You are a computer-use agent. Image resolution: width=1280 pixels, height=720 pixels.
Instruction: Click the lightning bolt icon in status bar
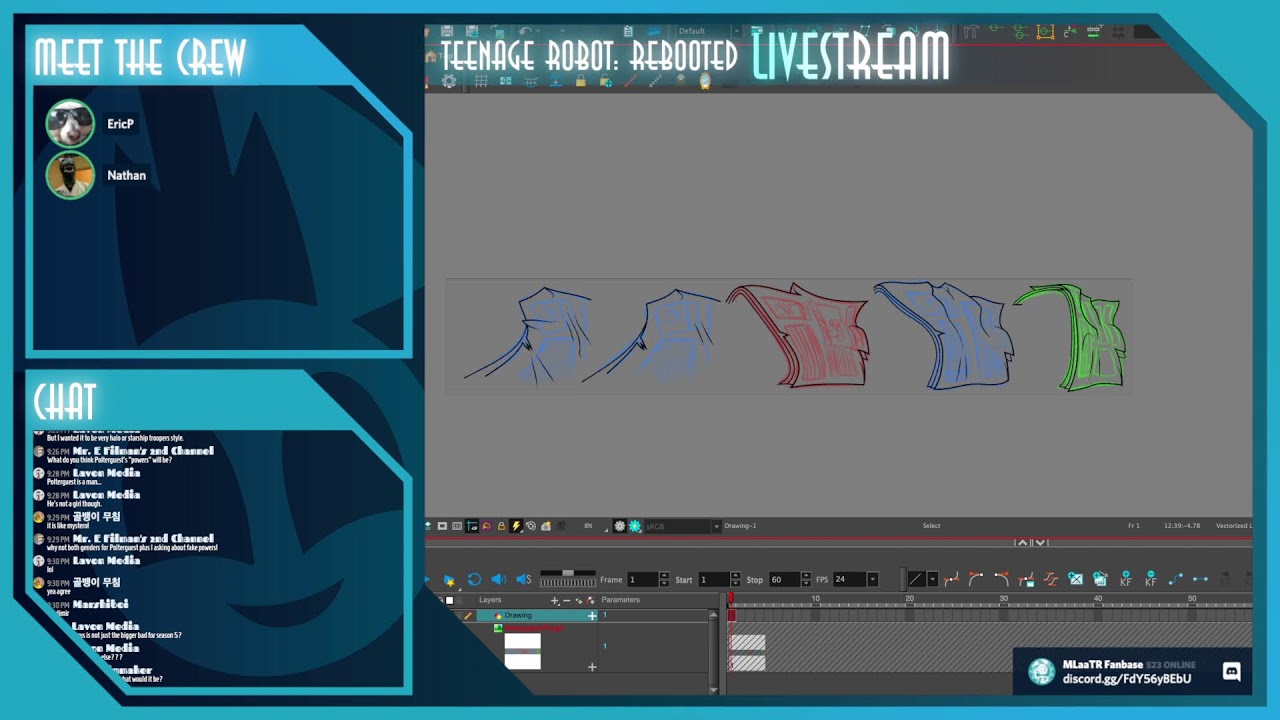[x=516, y=526]
